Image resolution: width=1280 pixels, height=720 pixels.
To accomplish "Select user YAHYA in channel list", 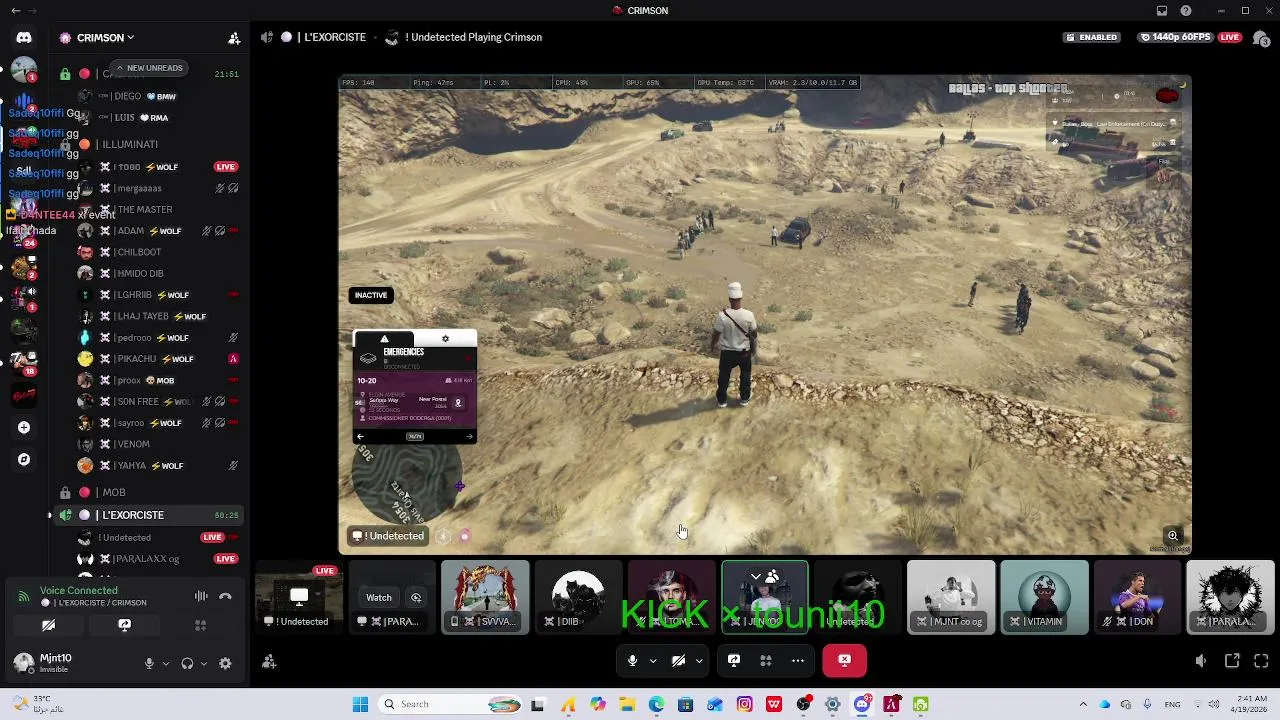I will pyautogui.click(x=160, y=466).
